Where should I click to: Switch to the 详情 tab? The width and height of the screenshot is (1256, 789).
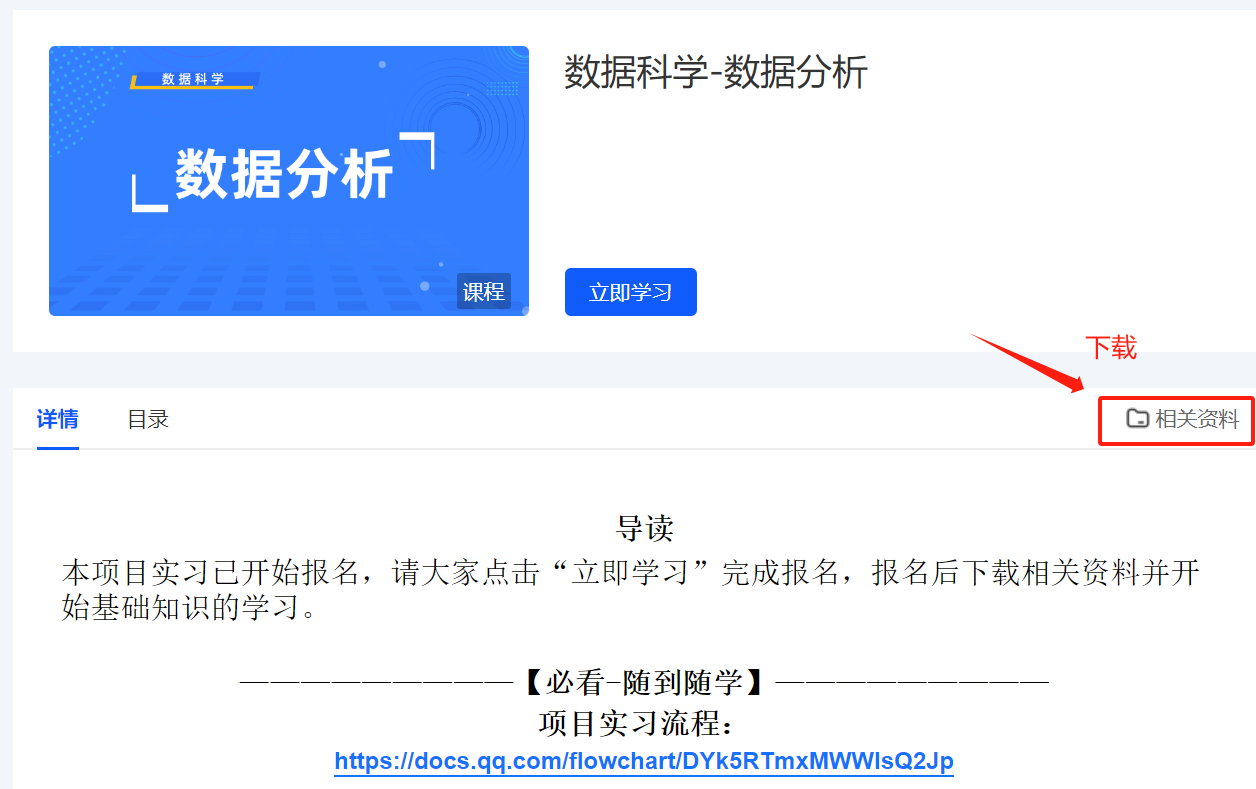[x=58, y=419]
